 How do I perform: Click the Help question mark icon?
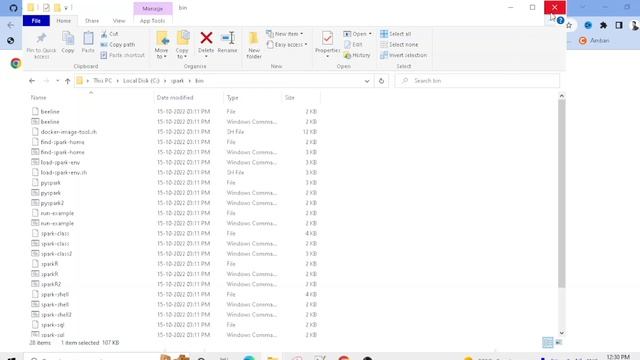pos(561,20)
